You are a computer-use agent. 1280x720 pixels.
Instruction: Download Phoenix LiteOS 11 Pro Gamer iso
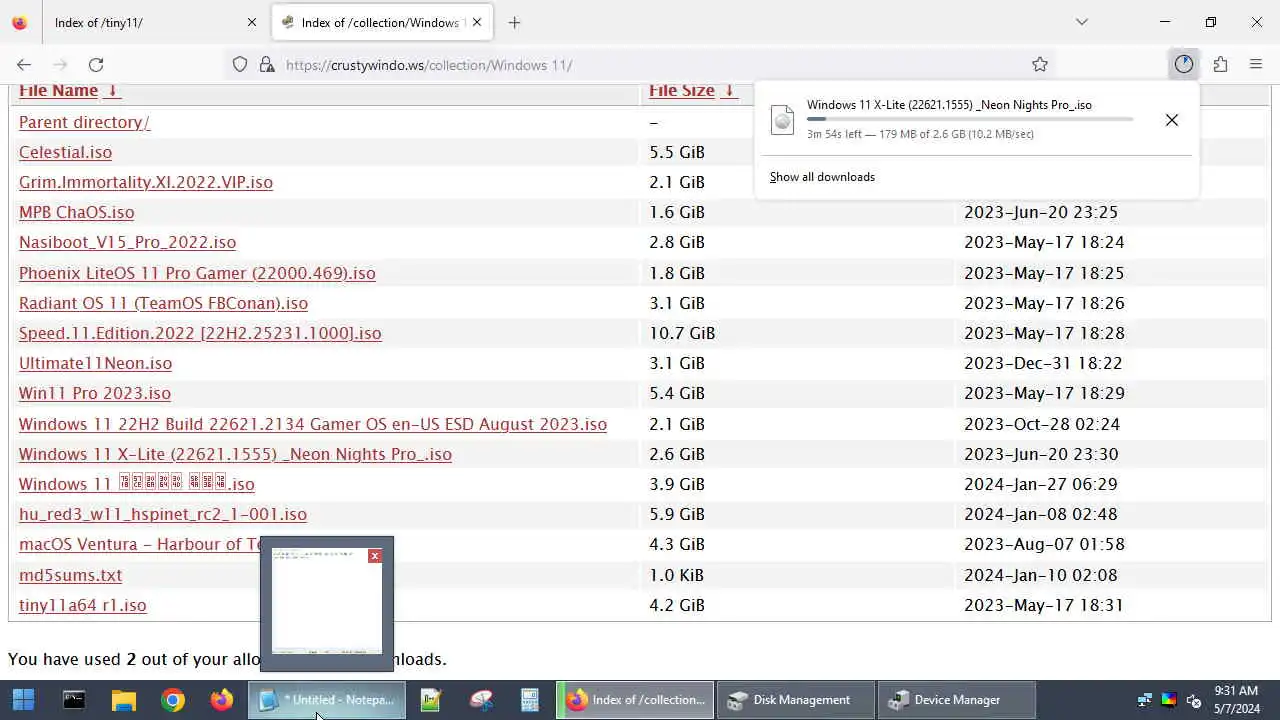click(x=197, y=273)
